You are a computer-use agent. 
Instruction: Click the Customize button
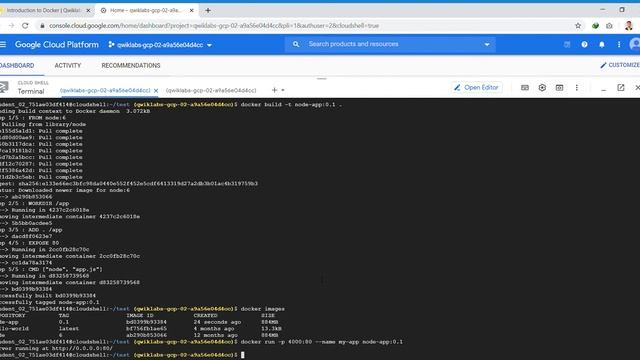[x=620, y=65]
